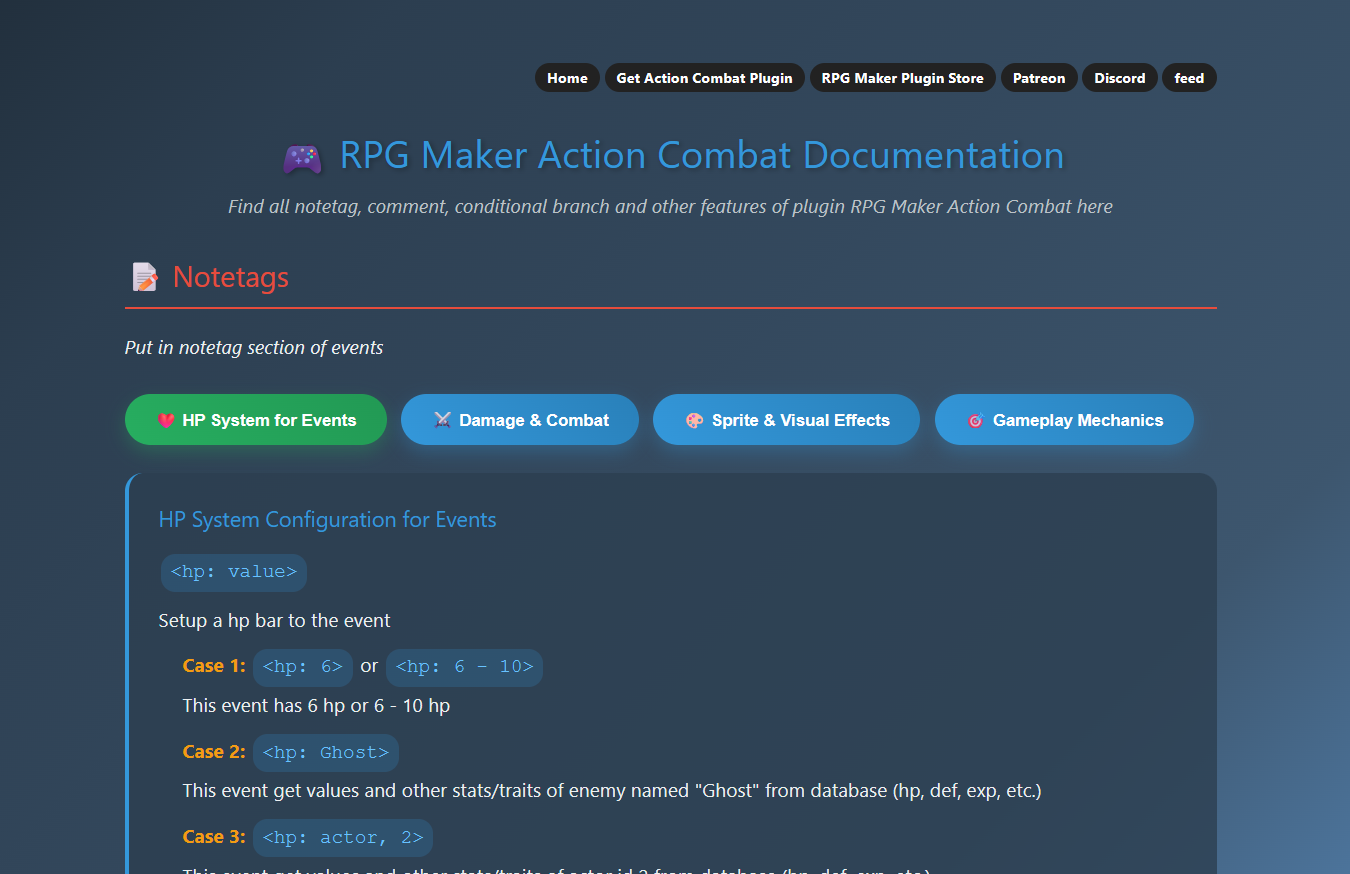The width and height of the screenshot is (1350, 874).
Task: Click the target icon in Gameplay Mechanics tab
Action: [x=975, y=421]
